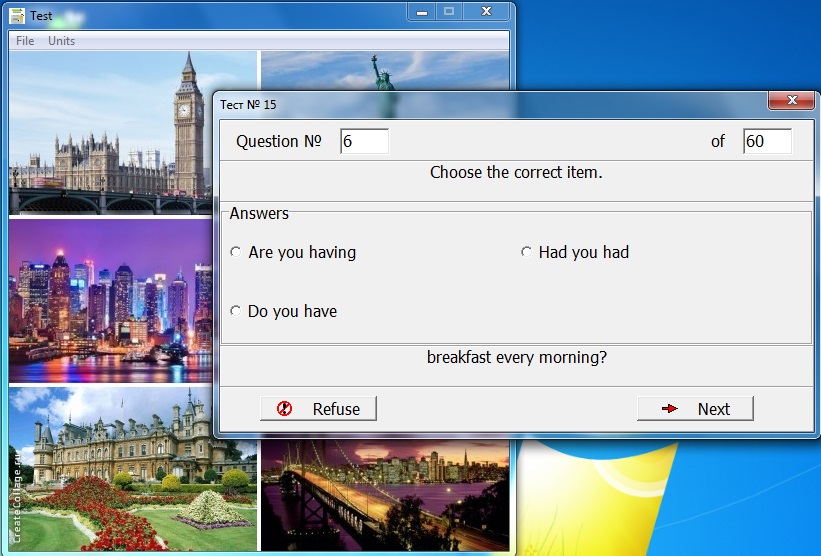This screenshot has width=821, height=556.
Task: Click the "breakfast every morning?" question text
Action: click(517, 357)
